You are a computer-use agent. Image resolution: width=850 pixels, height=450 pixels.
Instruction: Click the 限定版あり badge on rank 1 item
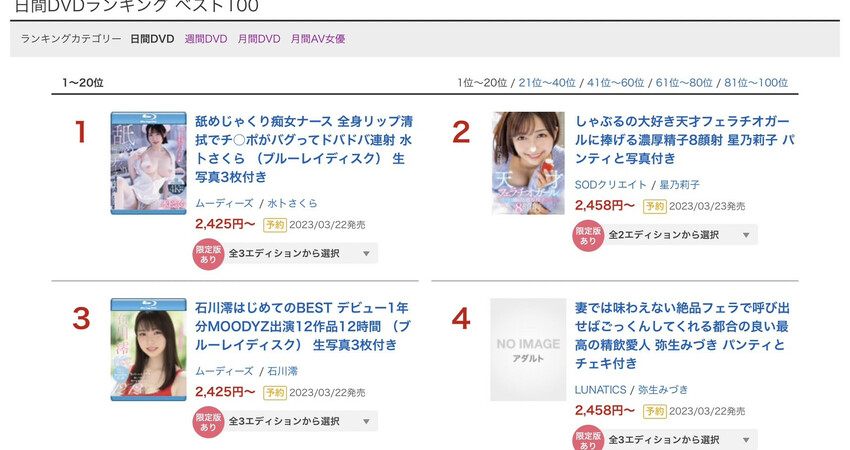(x=209, y=254)
